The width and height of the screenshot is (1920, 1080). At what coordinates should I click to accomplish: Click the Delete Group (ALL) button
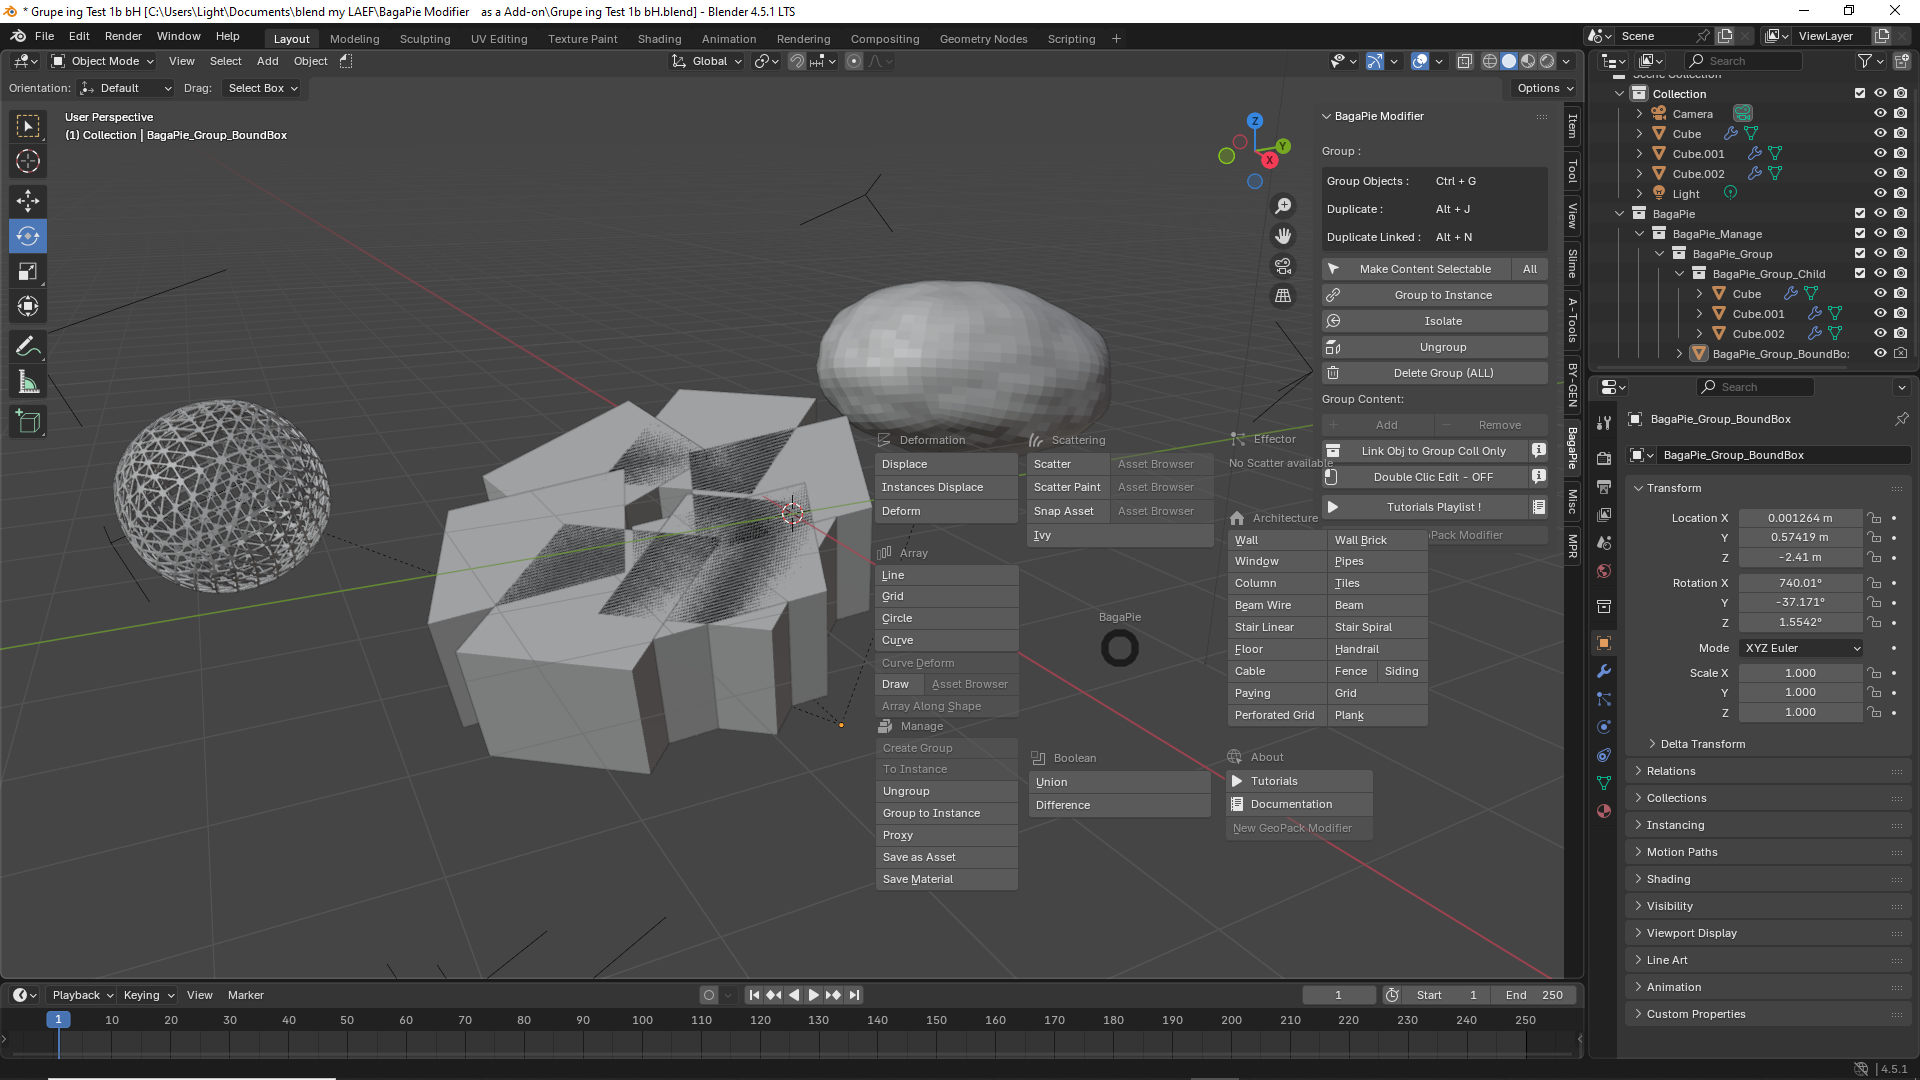coord(1443,373)
